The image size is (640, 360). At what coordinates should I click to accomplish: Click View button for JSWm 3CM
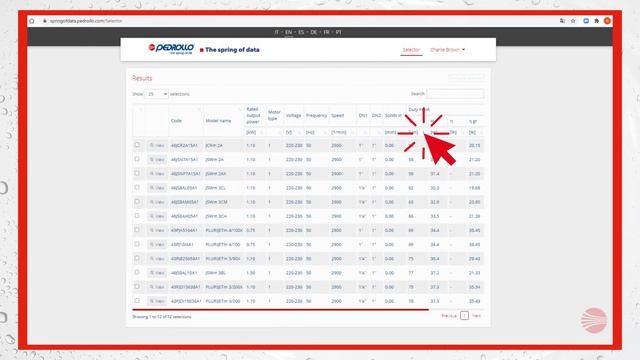click(x=157, y=202)
